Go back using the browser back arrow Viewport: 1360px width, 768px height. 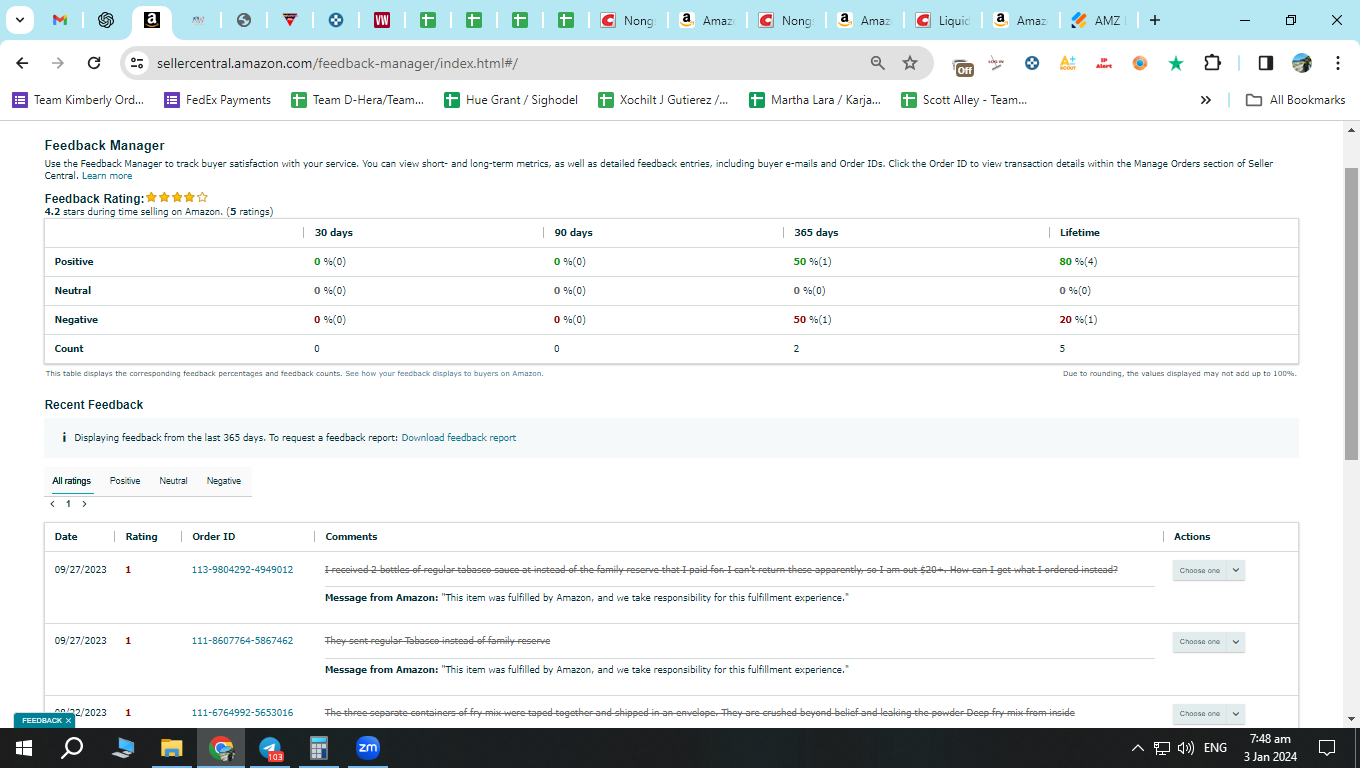pyautogui.click(x=22, y=63)
